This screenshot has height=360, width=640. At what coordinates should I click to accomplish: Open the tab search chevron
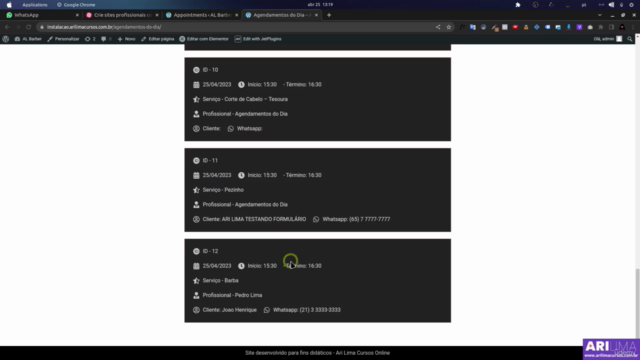point(600,15)
